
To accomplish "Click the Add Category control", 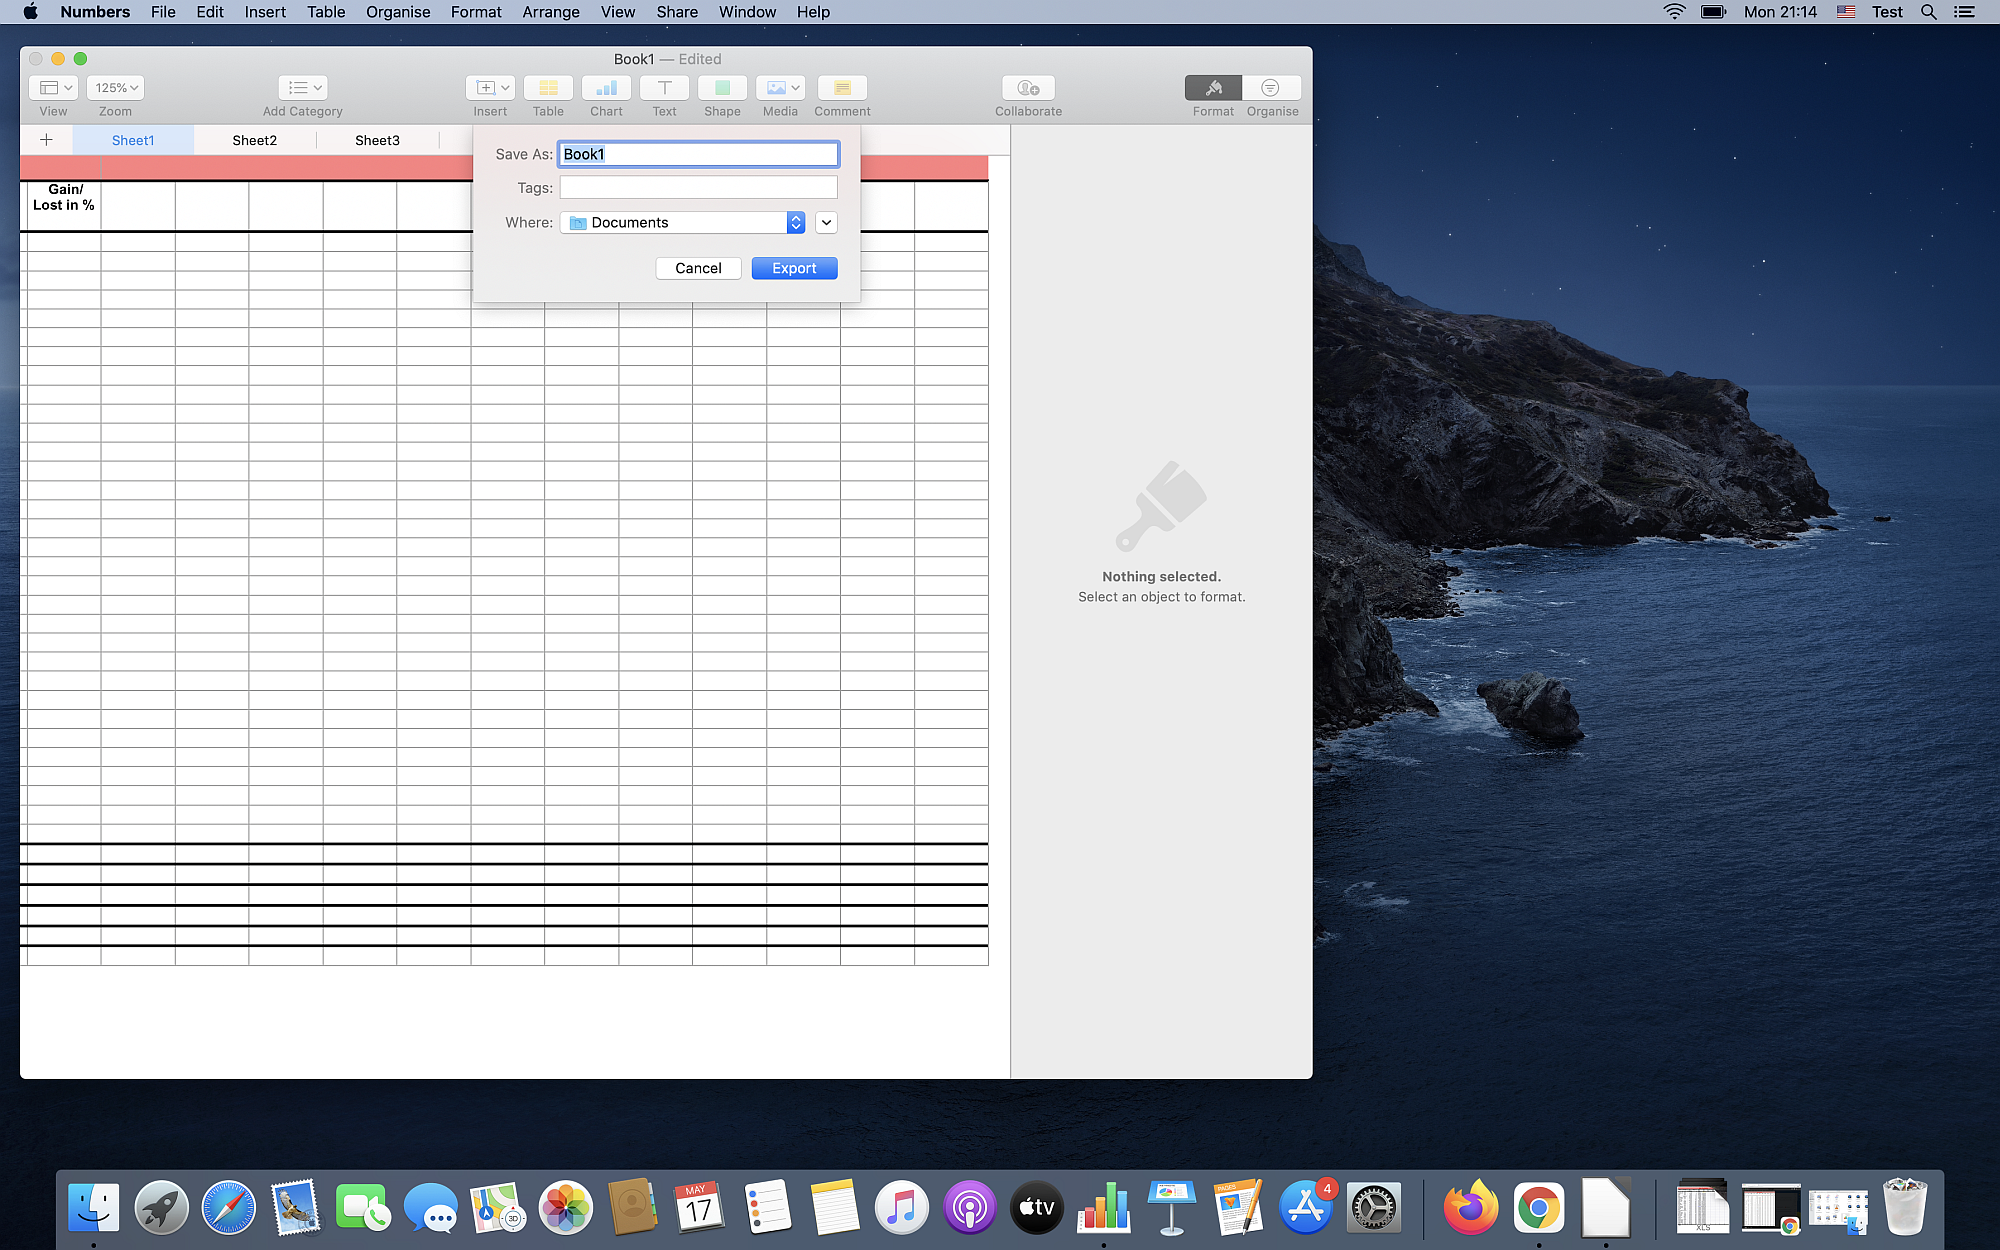I will click(302, 88).
